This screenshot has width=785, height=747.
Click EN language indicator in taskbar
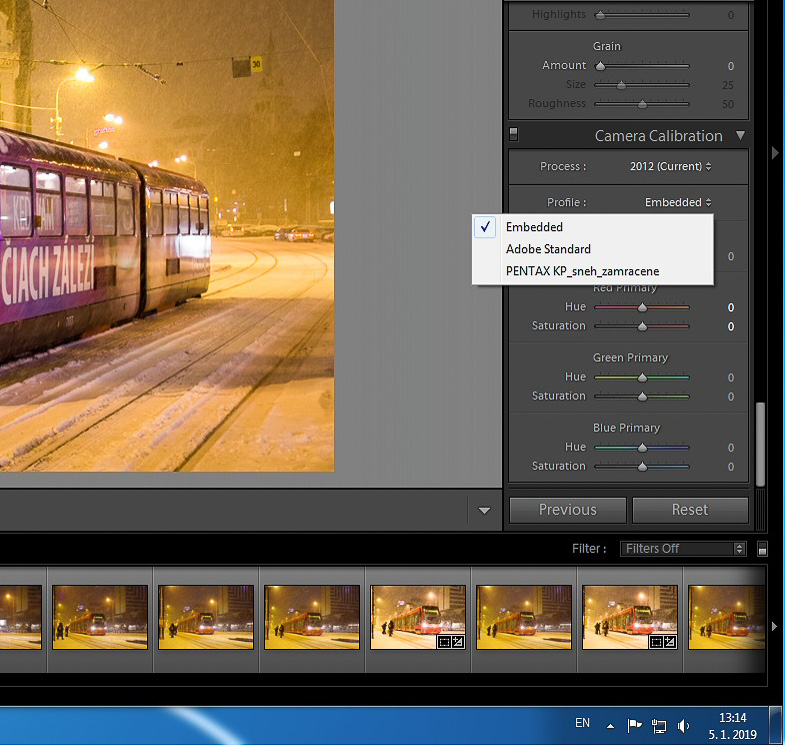tap(582, 723)
